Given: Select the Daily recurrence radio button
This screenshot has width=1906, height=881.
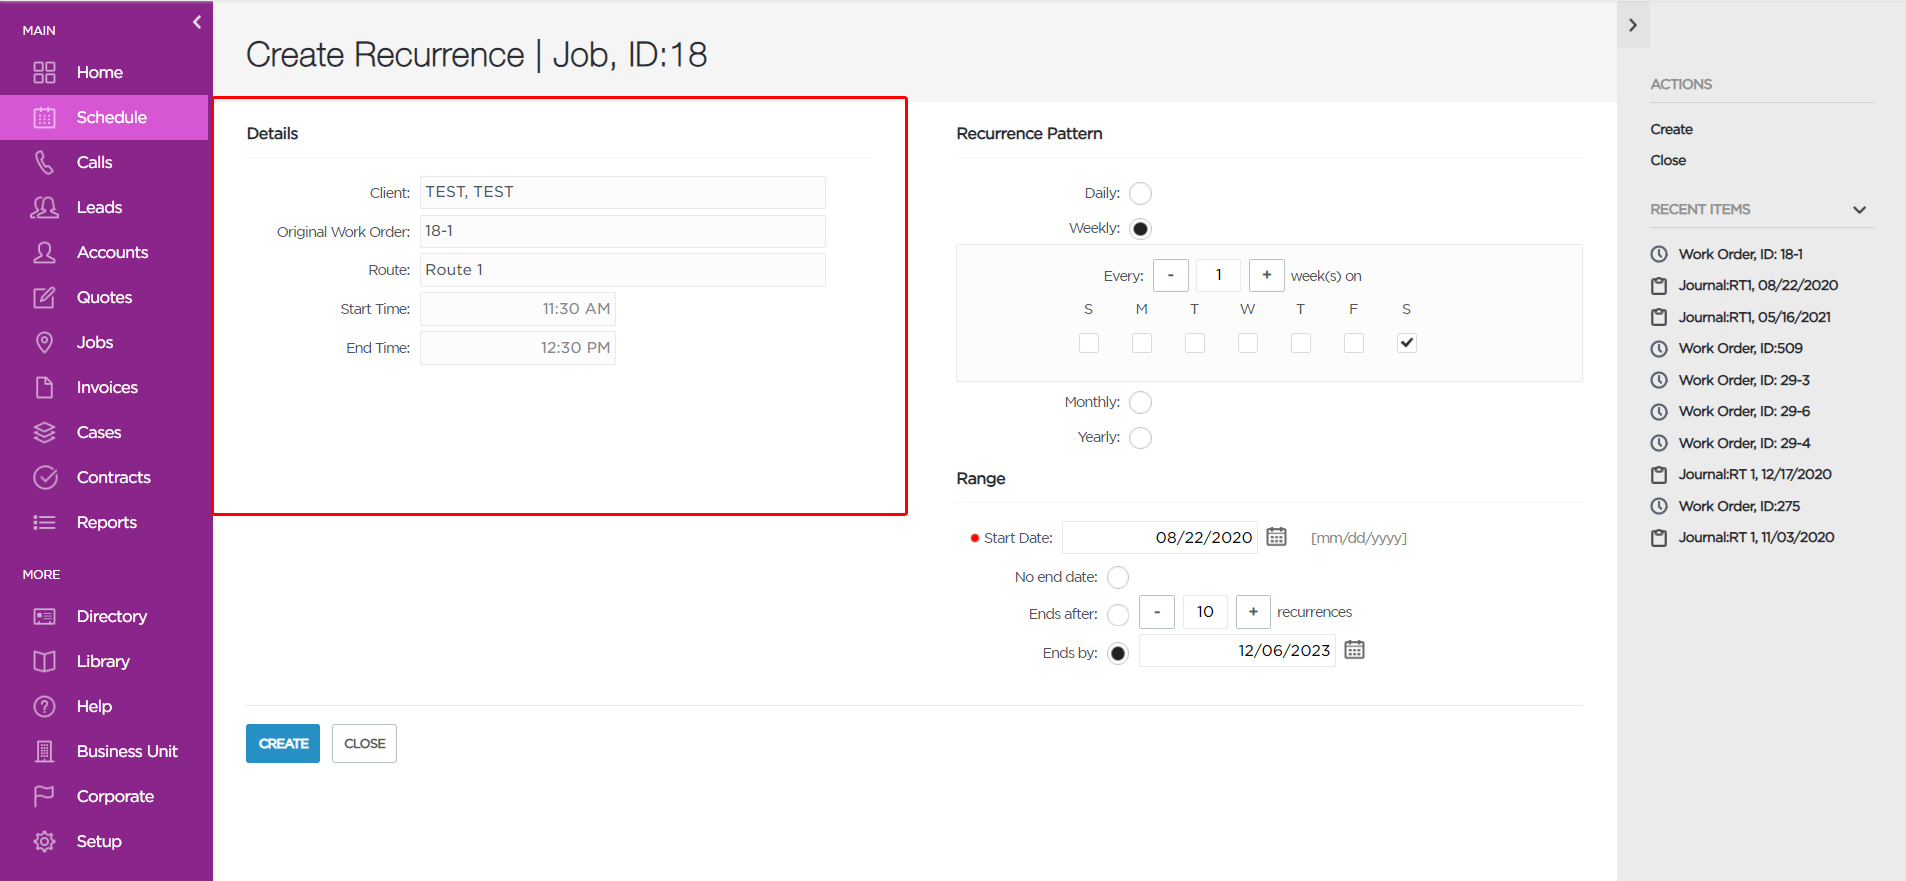Looking at the screenshot, I should click(1140, 193).
